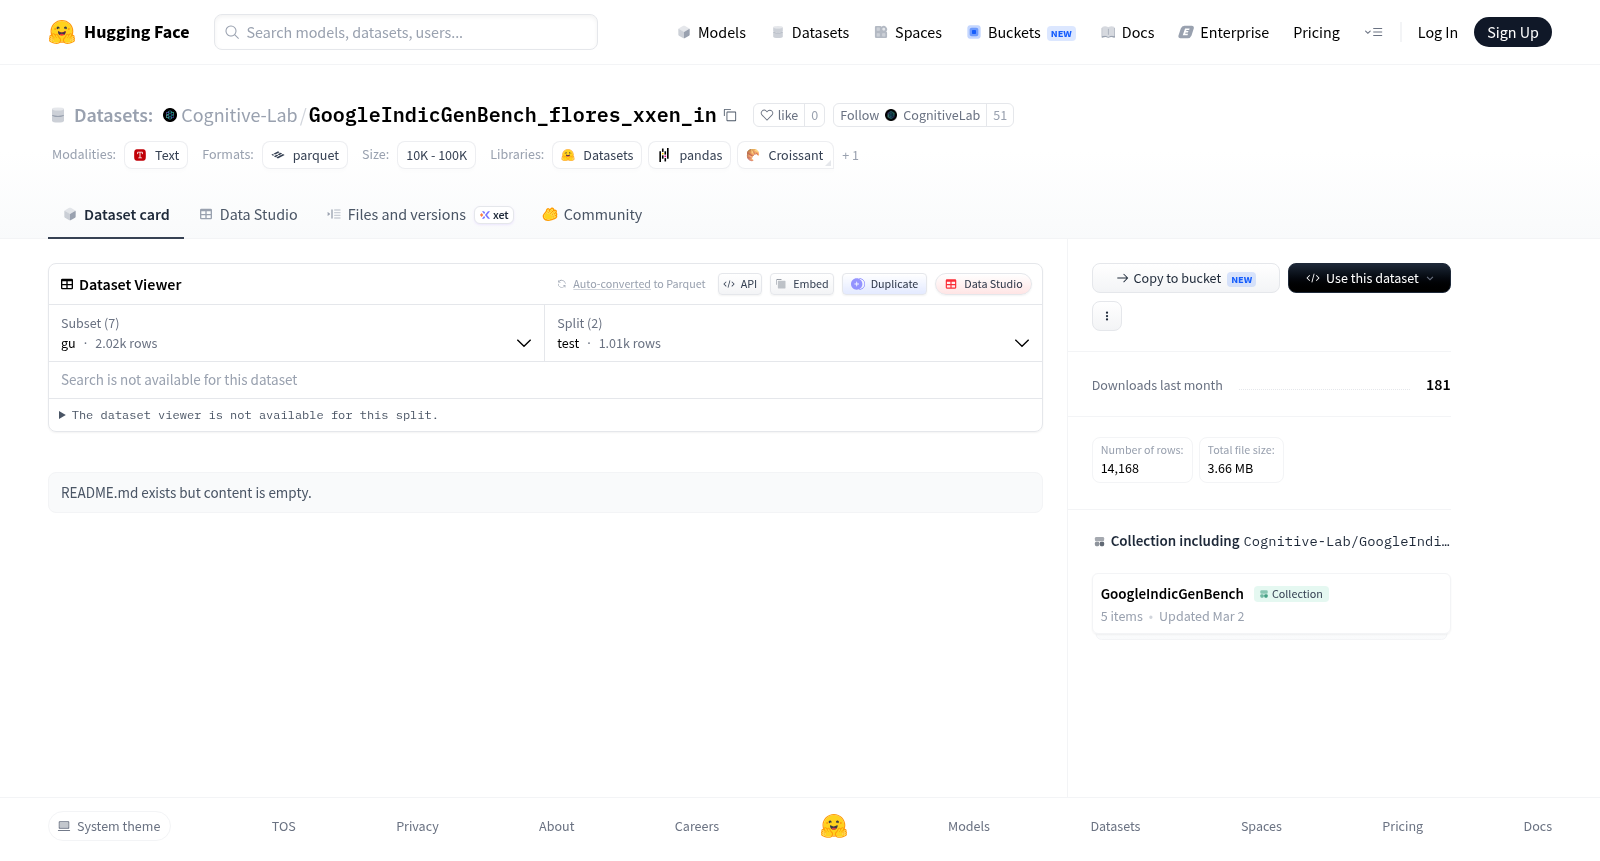Open Spaces footer link

coord(1261,826)
